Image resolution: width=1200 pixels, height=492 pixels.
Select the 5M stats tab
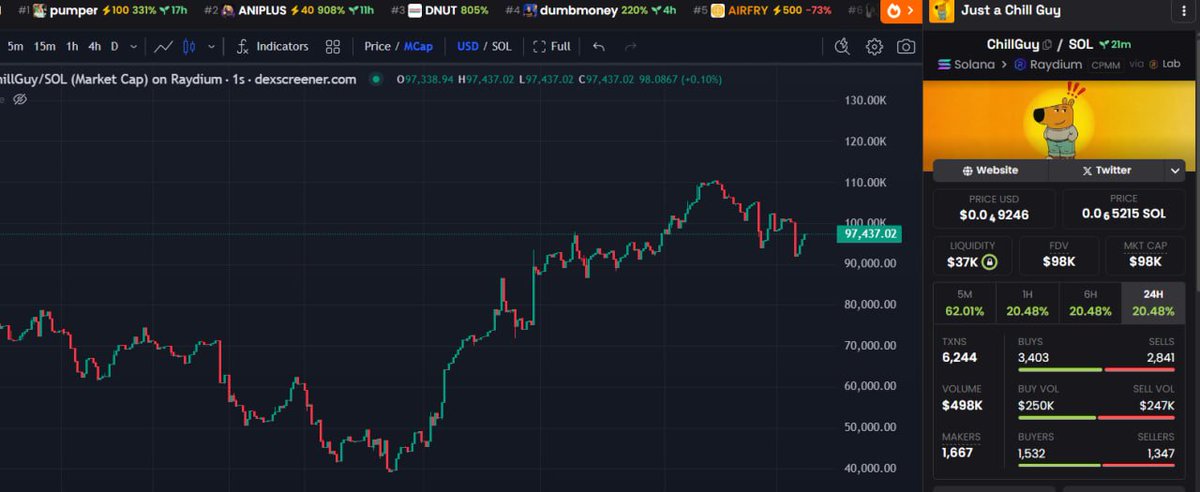[964, 303]
